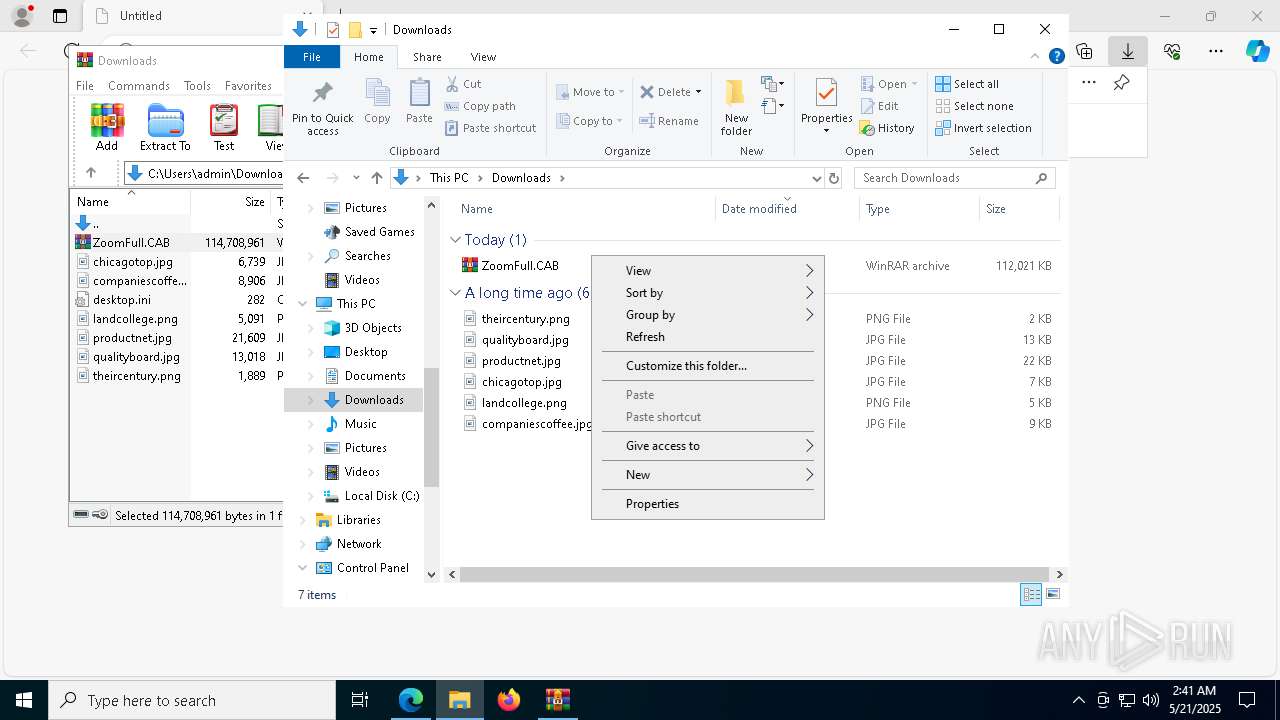Select ZoomFull.CAB in Explorer list

520,266
